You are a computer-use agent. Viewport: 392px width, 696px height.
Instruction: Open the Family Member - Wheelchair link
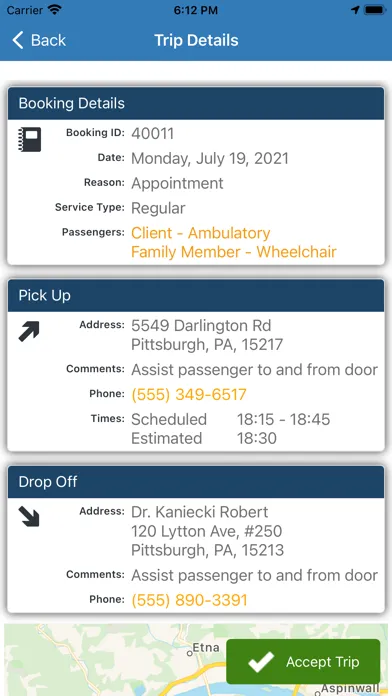click(234, 252)
